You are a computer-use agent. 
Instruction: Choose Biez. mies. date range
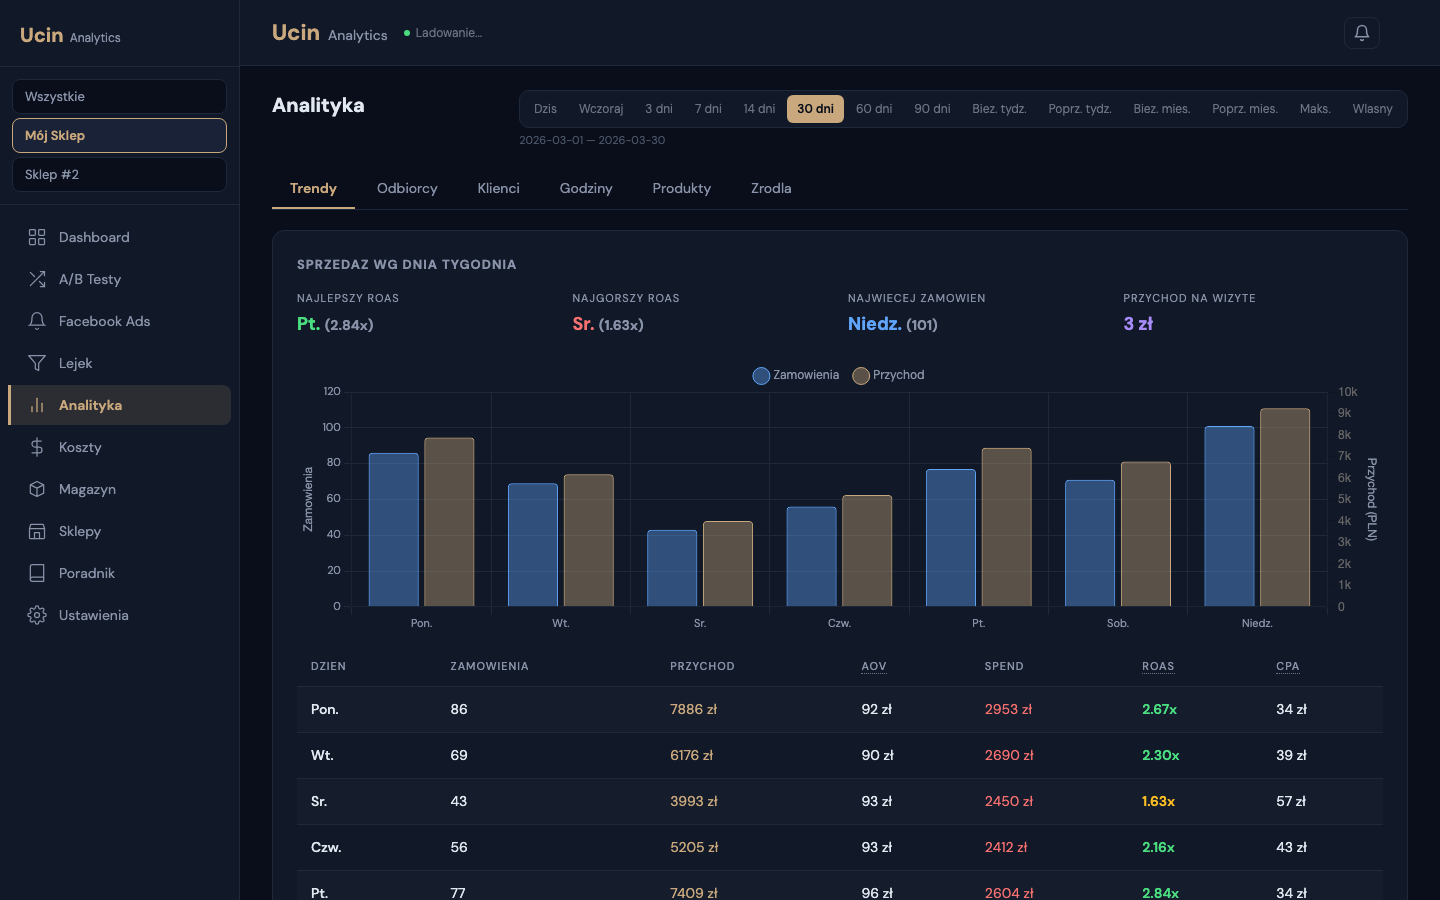(1162, 109)
